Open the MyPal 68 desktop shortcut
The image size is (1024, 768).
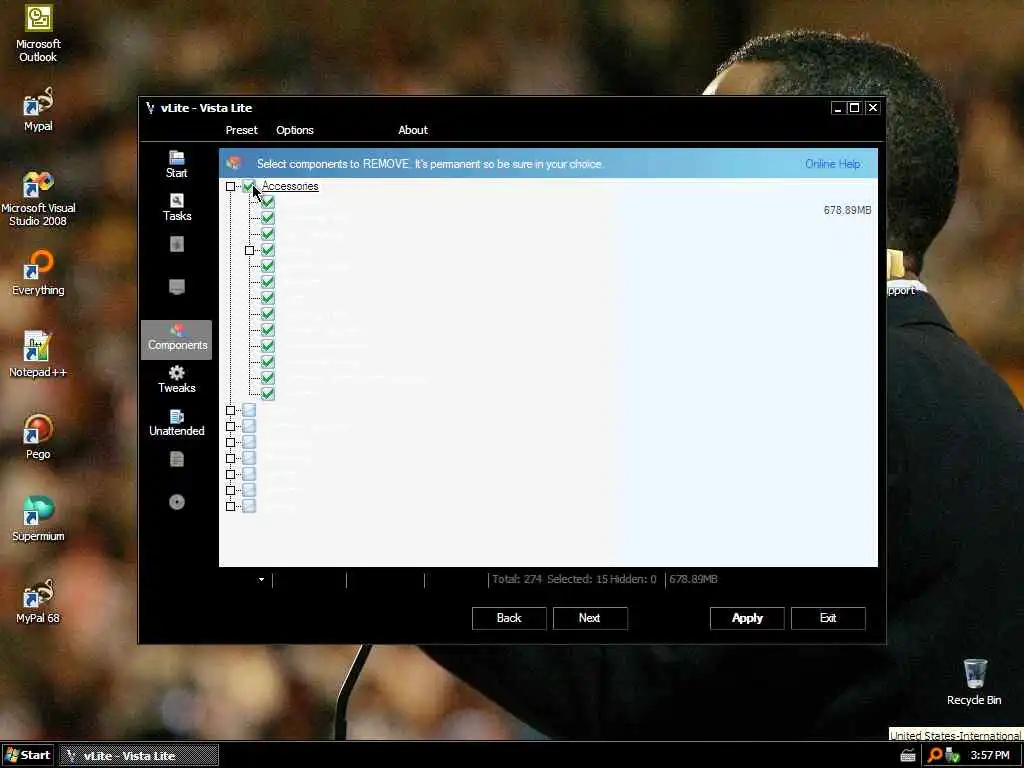(x=38, y=601)
